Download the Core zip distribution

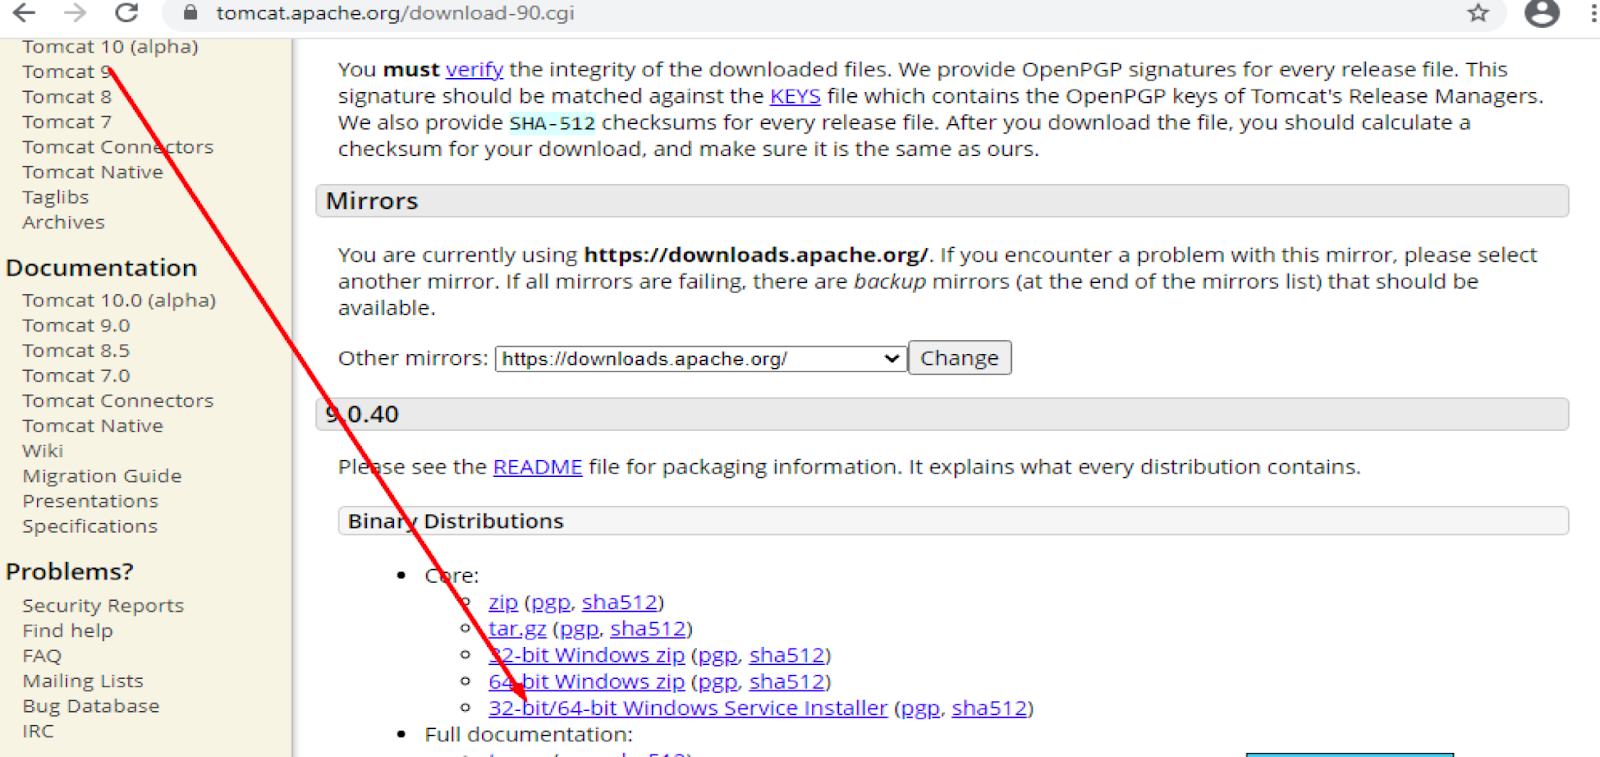(503, 602)
